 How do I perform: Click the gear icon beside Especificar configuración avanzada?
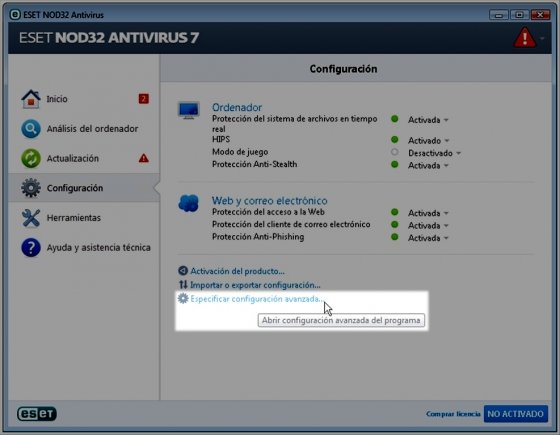[183, 298]
